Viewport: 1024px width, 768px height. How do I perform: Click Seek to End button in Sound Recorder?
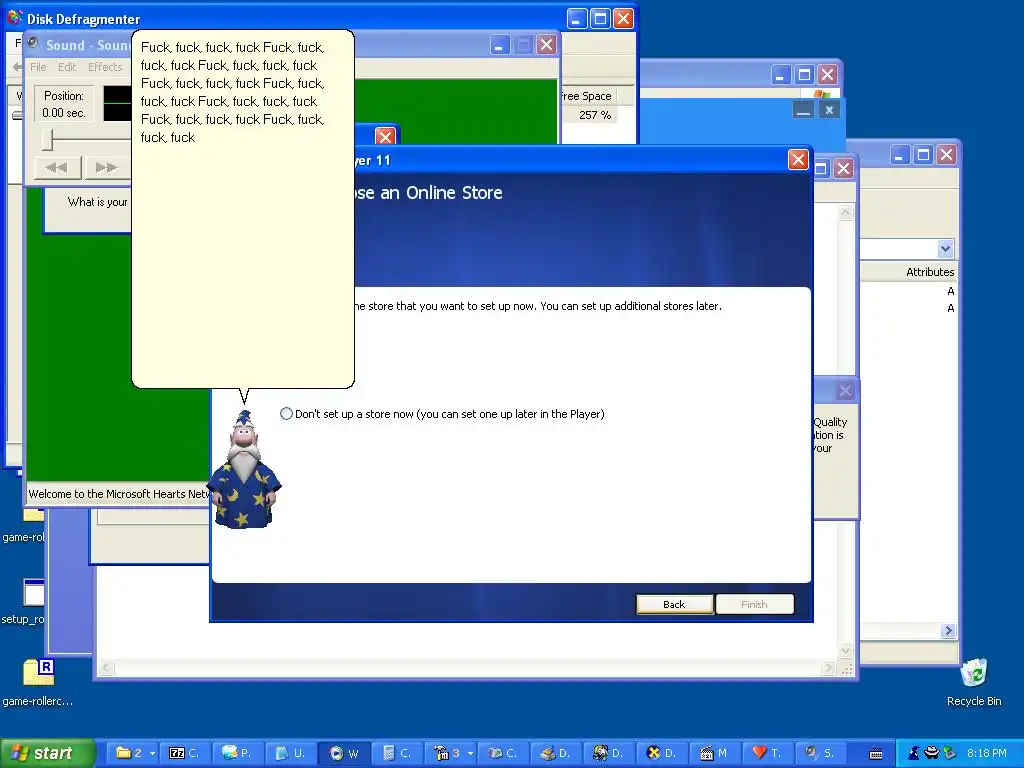coord(106,168)
